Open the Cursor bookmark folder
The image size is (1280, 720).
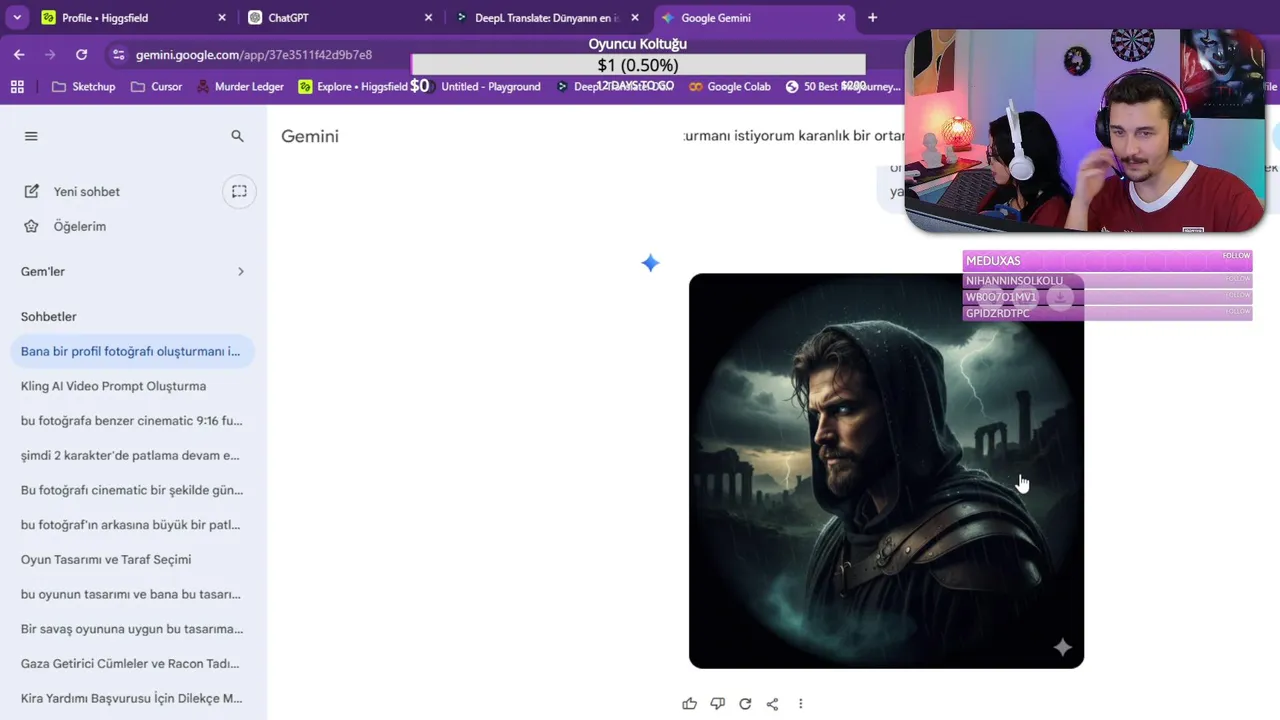[156, 87]
